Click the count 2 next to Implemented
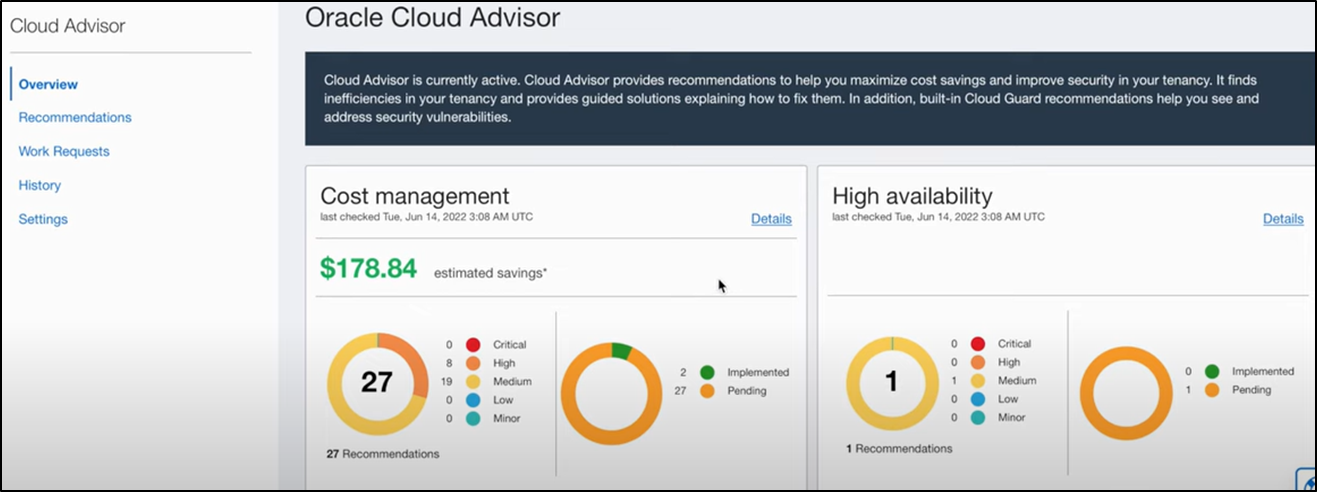This screenshot has height=492, width=1317. click(684, 372)
